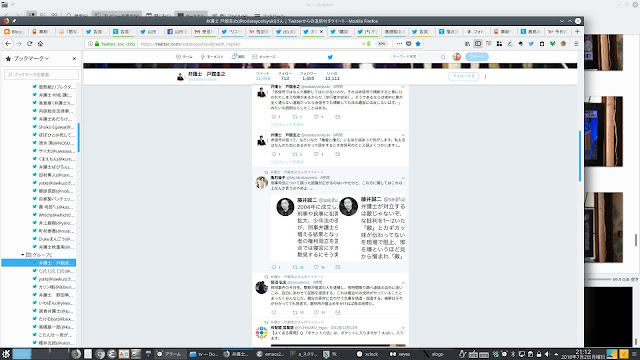
Task: Open the Firefox library icon
Action: coord(467,44)
